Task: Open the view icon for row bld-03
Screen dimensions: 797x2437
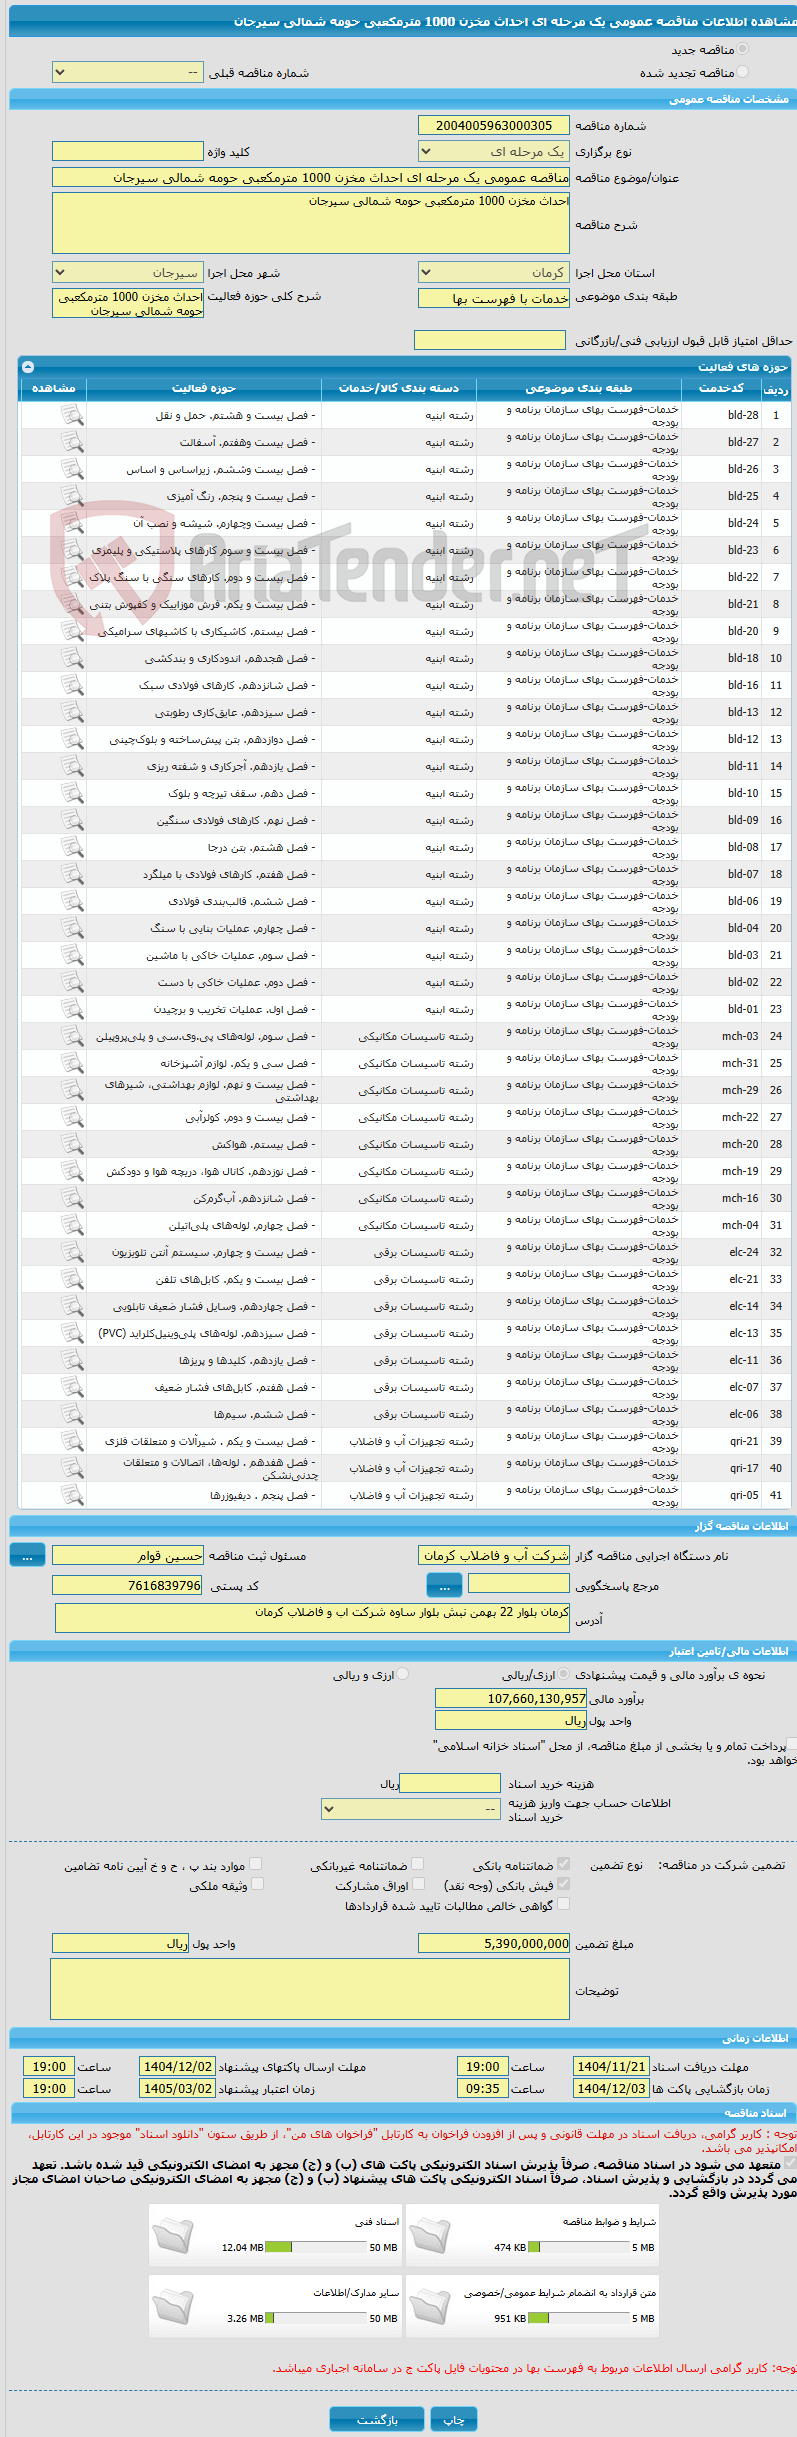Action: point(72,955)
